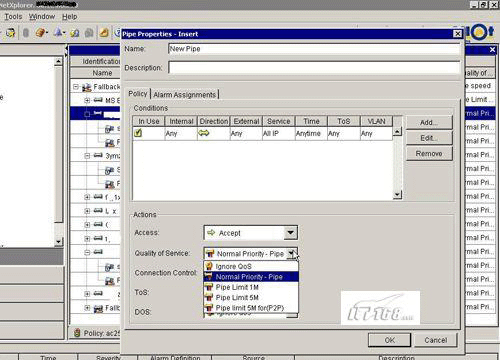This screenshot has height=360, width=500.
Task: Open the Tools menu
Action: click(x=13, y=16)
